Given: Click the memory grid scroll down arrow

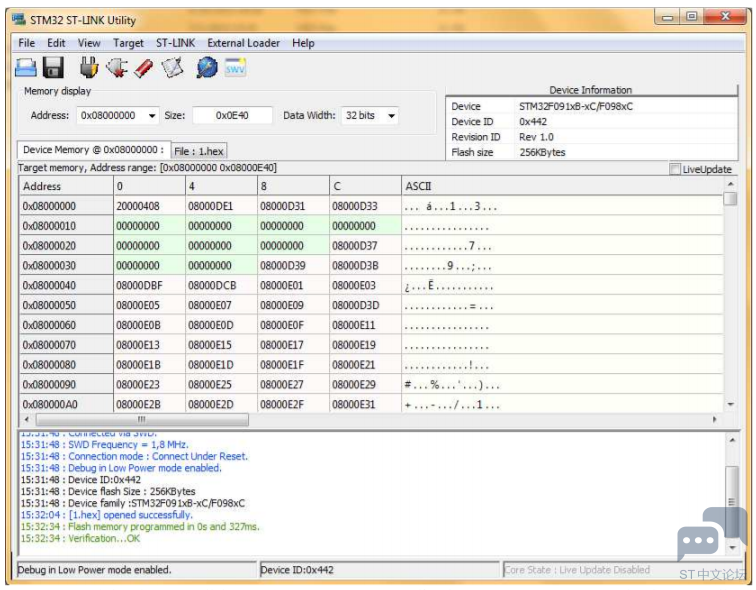Looking at the screenshot, I should [730, 404].
